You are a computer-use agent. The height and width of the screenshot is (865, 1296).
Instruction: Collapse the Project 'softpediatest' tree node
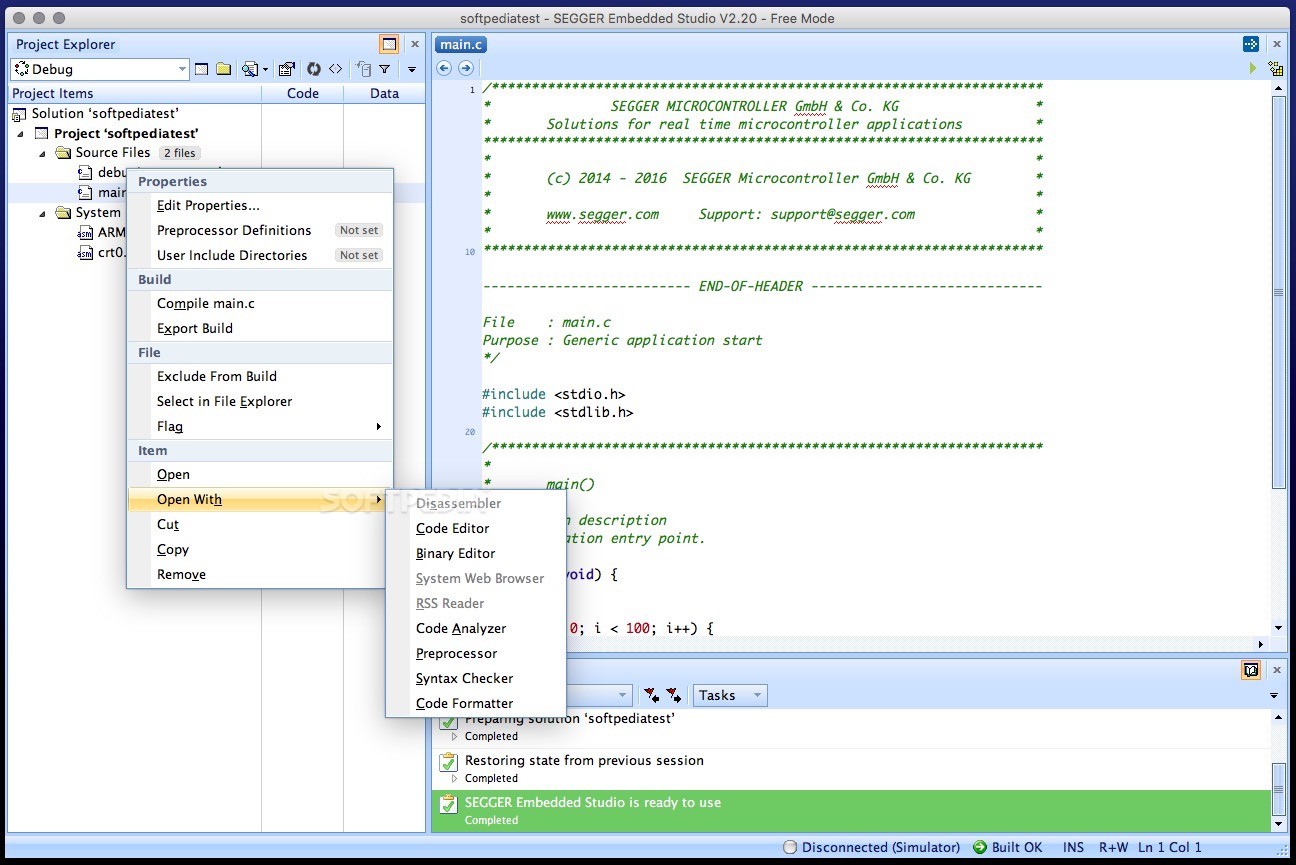point(21,134)
